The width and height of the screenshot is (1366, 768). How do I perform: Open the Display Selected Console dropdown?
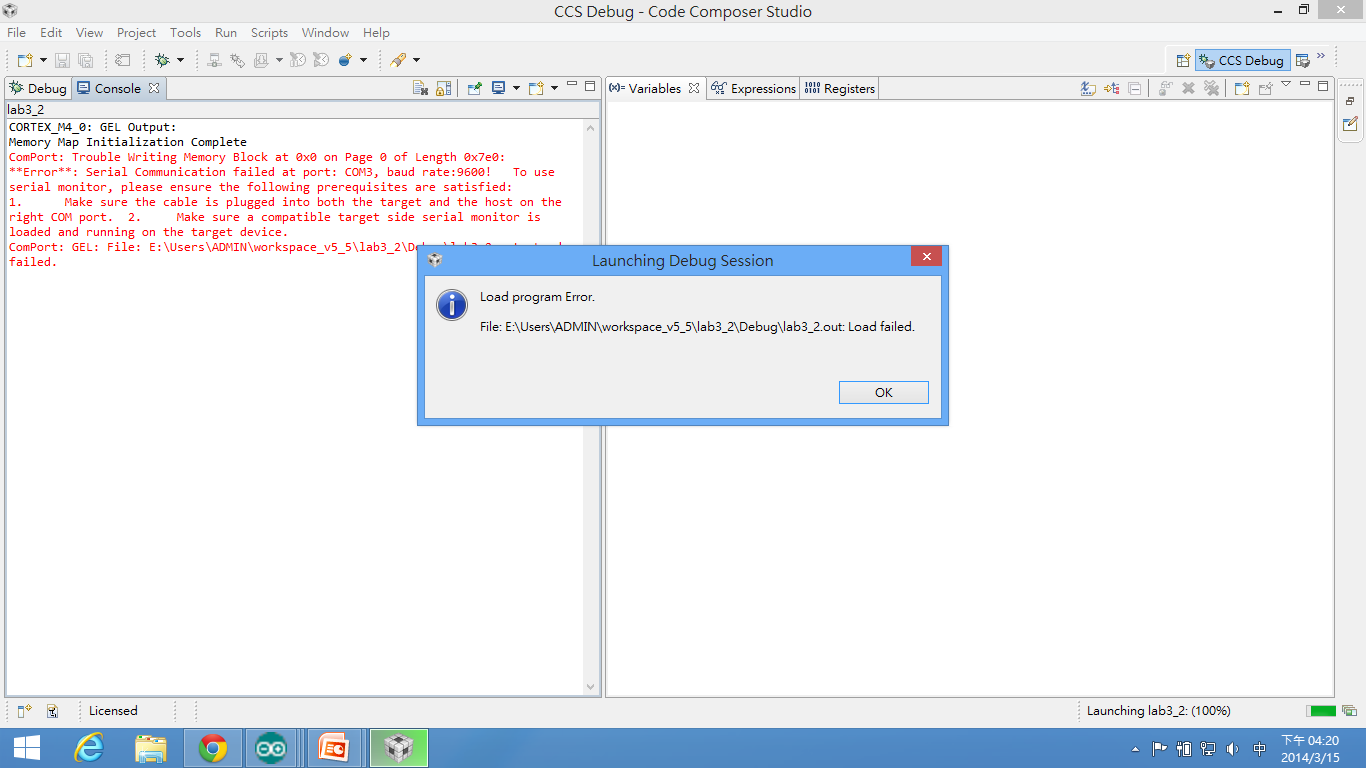click(516, 88)
